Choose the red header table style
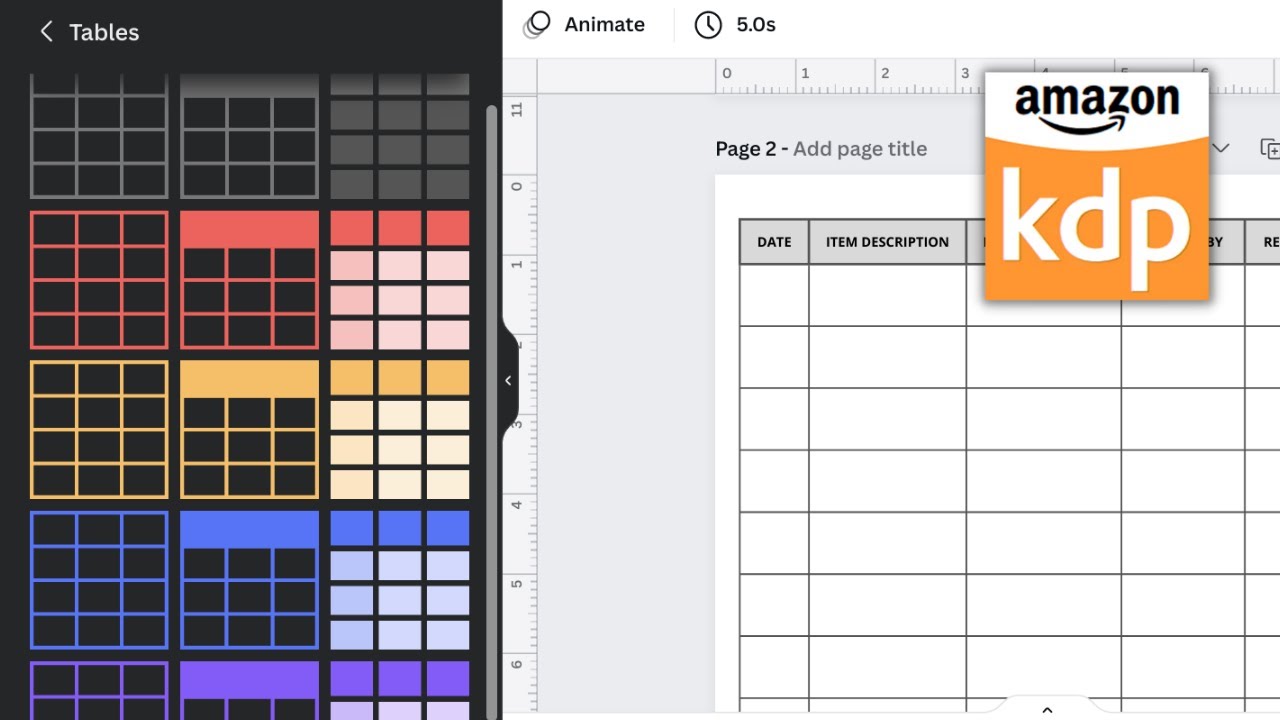Screen dimensions: 1280x720 pyautogui.click(x=249, y=280)
